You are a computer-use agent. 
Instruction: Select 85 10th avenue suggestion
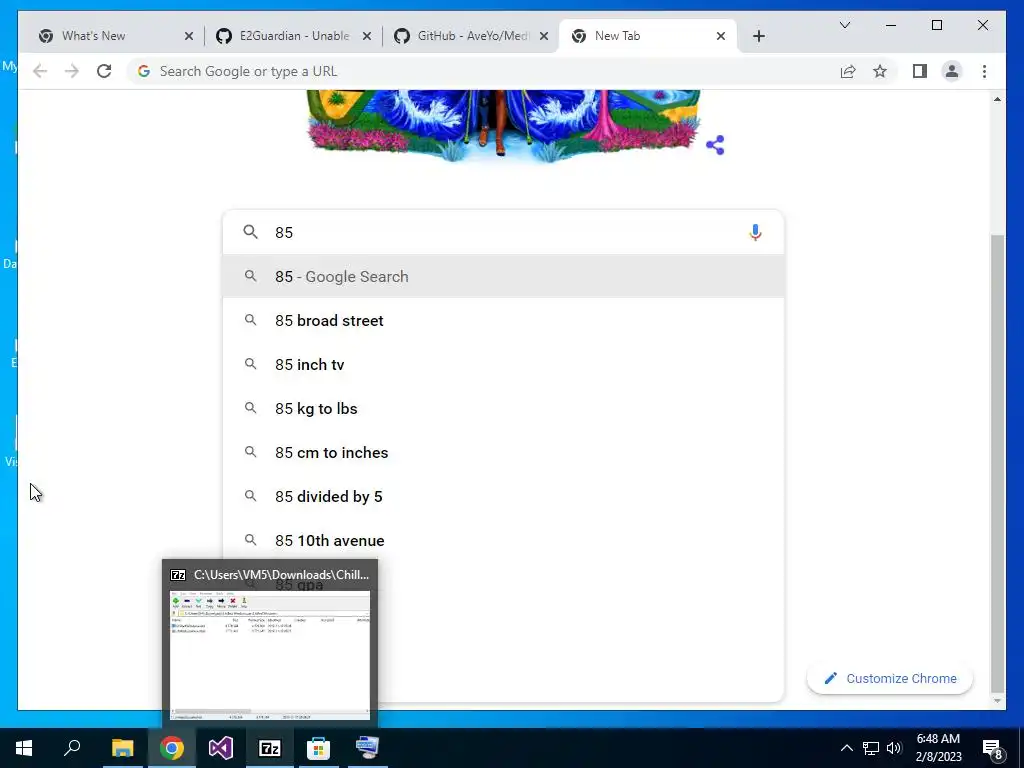(x=503, y=541)
